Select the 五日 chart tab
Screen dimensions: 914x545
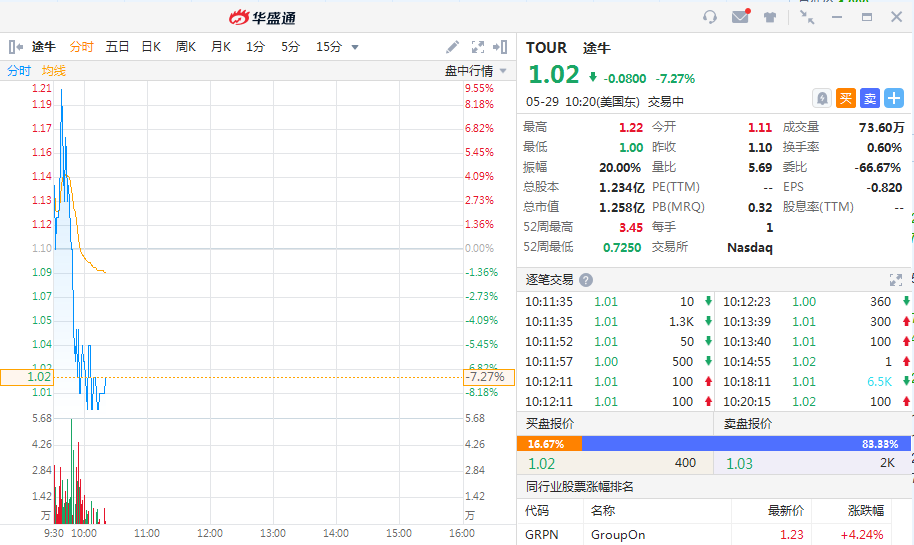pyautogui.click(x=117, y=47)
